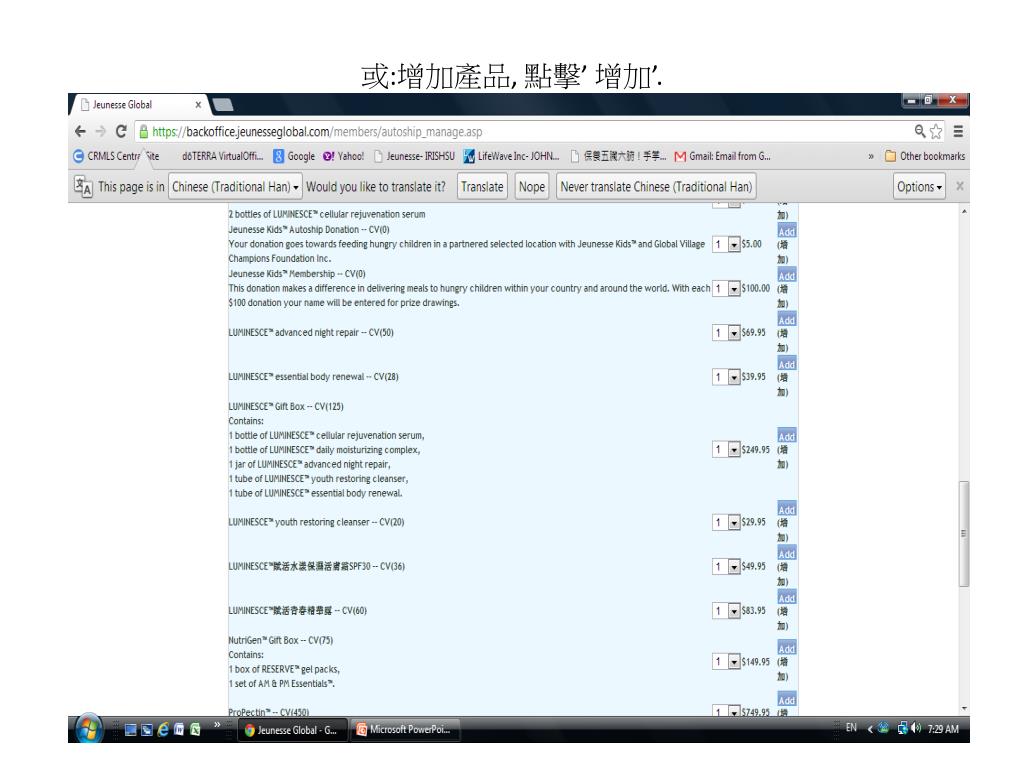Launch Internet Explorer from quick launch
Viewport: 1024px width, 768px height.
click(x=163, y=730)
